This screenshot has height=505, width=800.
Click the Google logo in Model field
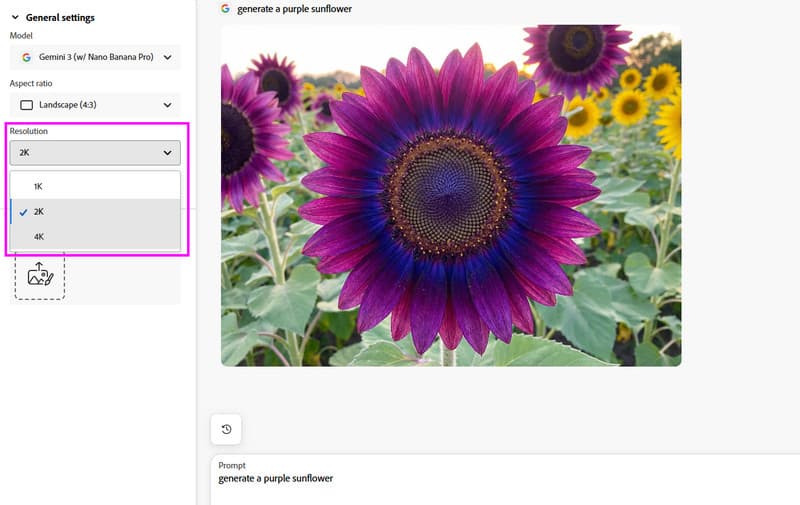point(26,57)
